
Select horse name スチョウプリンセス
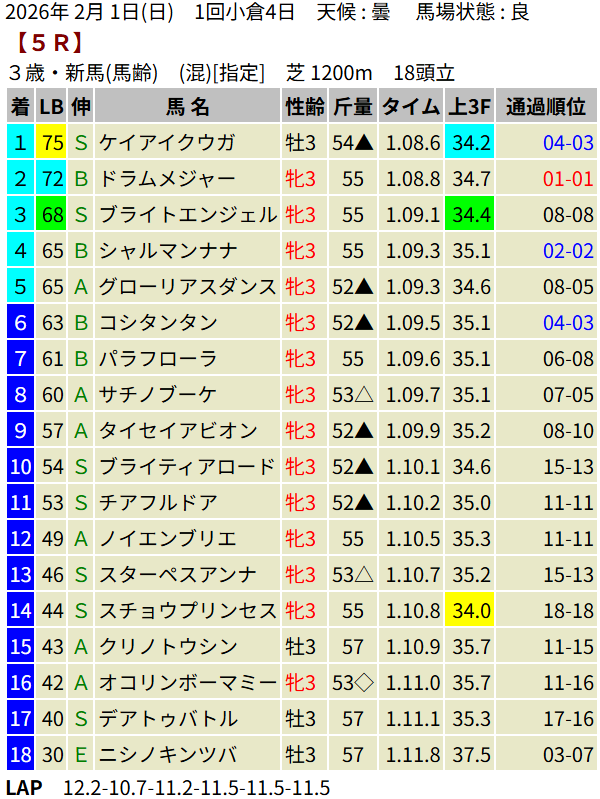click(187, 610)
